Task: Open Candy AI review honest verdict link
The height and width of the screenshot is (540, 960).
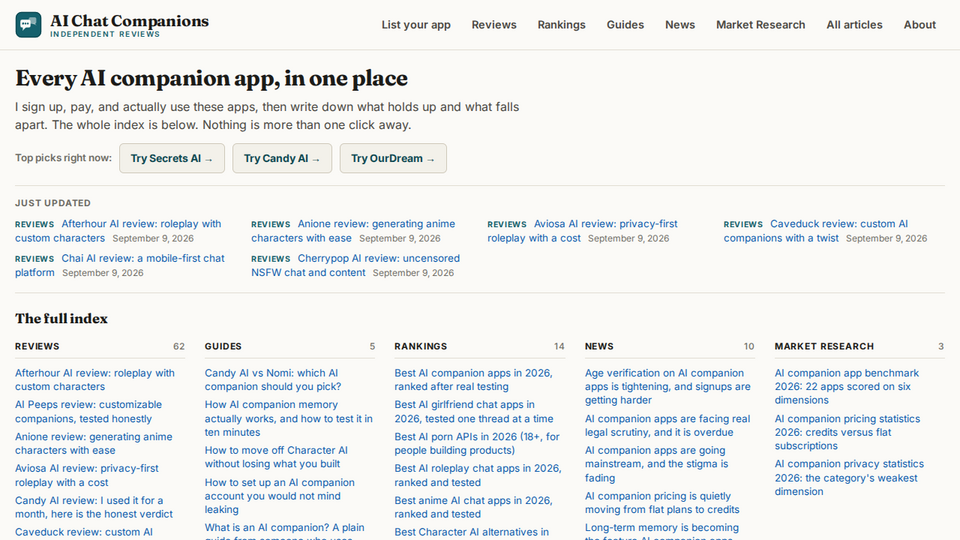Action: pyautogui.click(x=94, y=507)
